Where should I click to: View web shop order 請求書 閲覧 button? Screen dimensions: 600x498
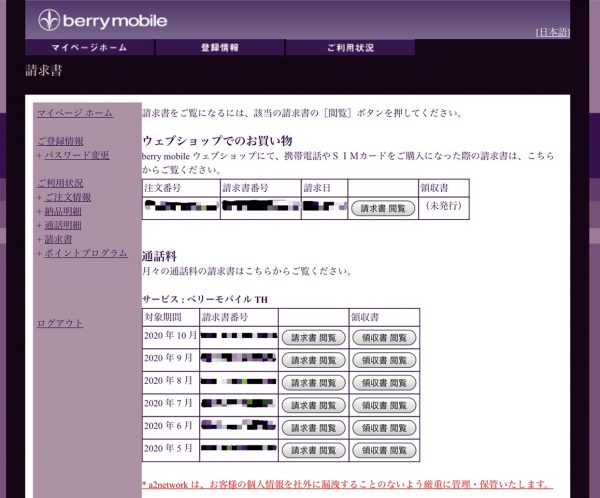[383, 209]
